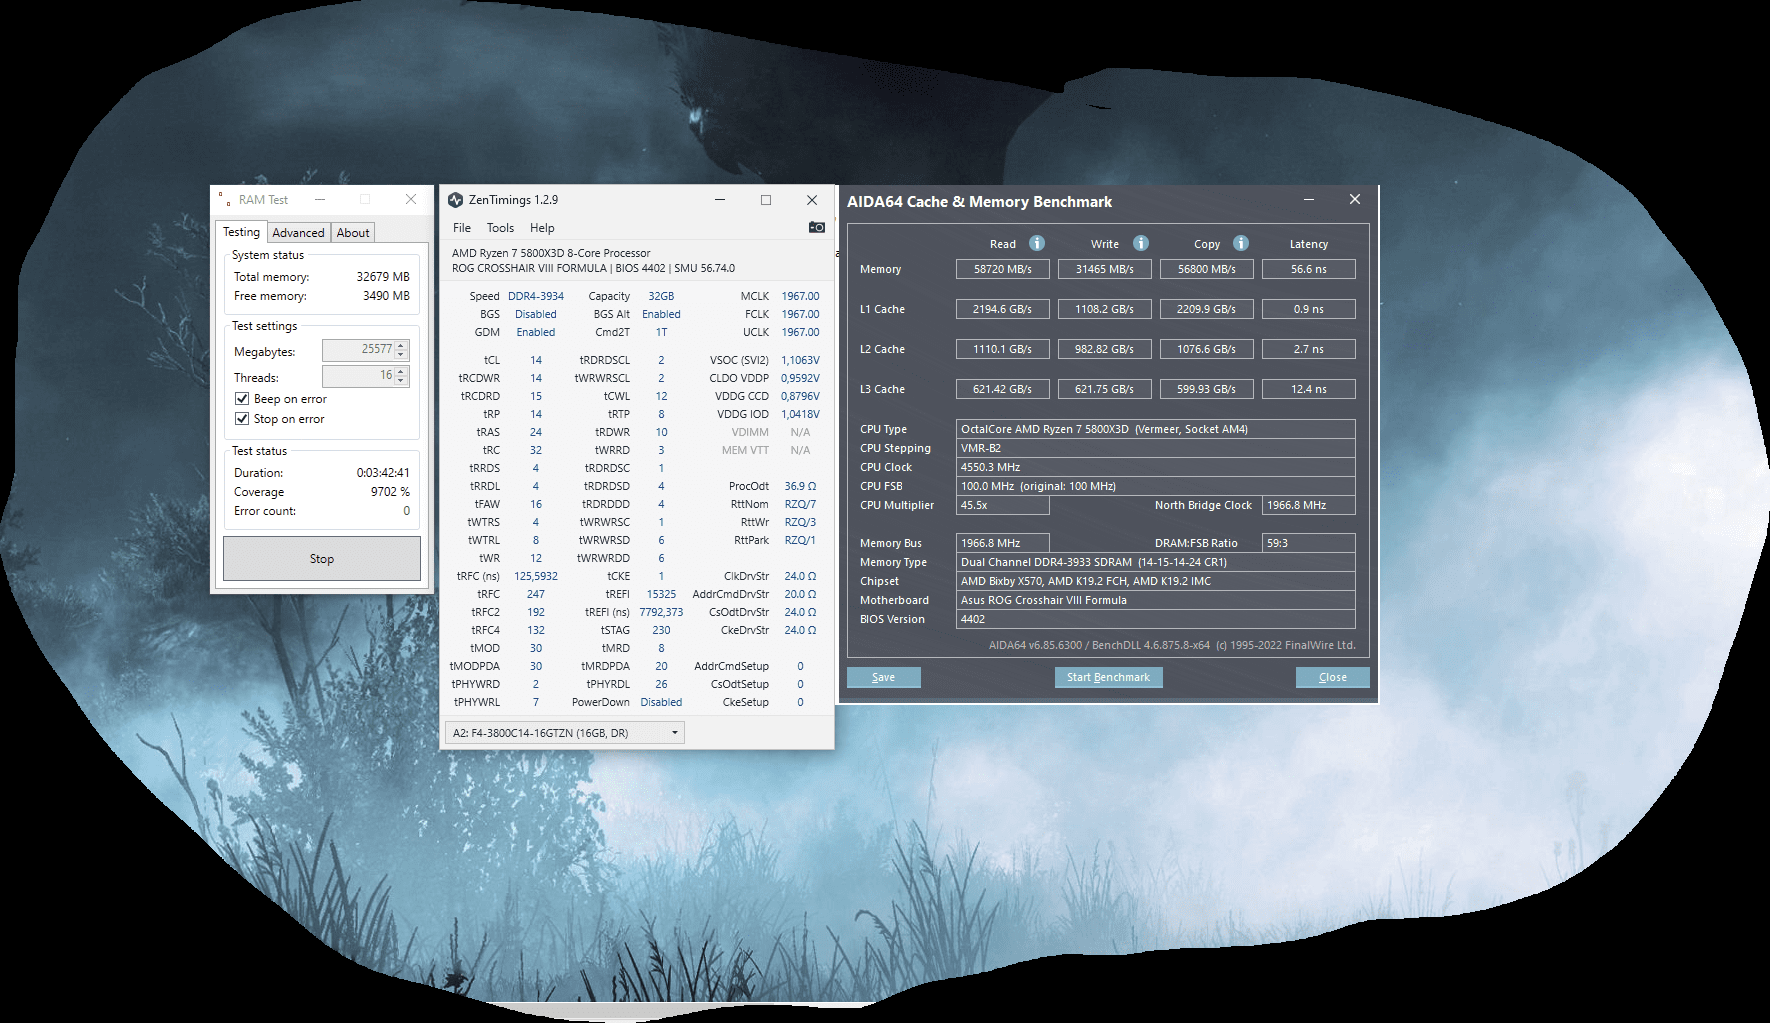Click the L2 Cache Write value 982.82 GB/s
Screen dimensions: 1770x1023
click(x=1105, y=349)
